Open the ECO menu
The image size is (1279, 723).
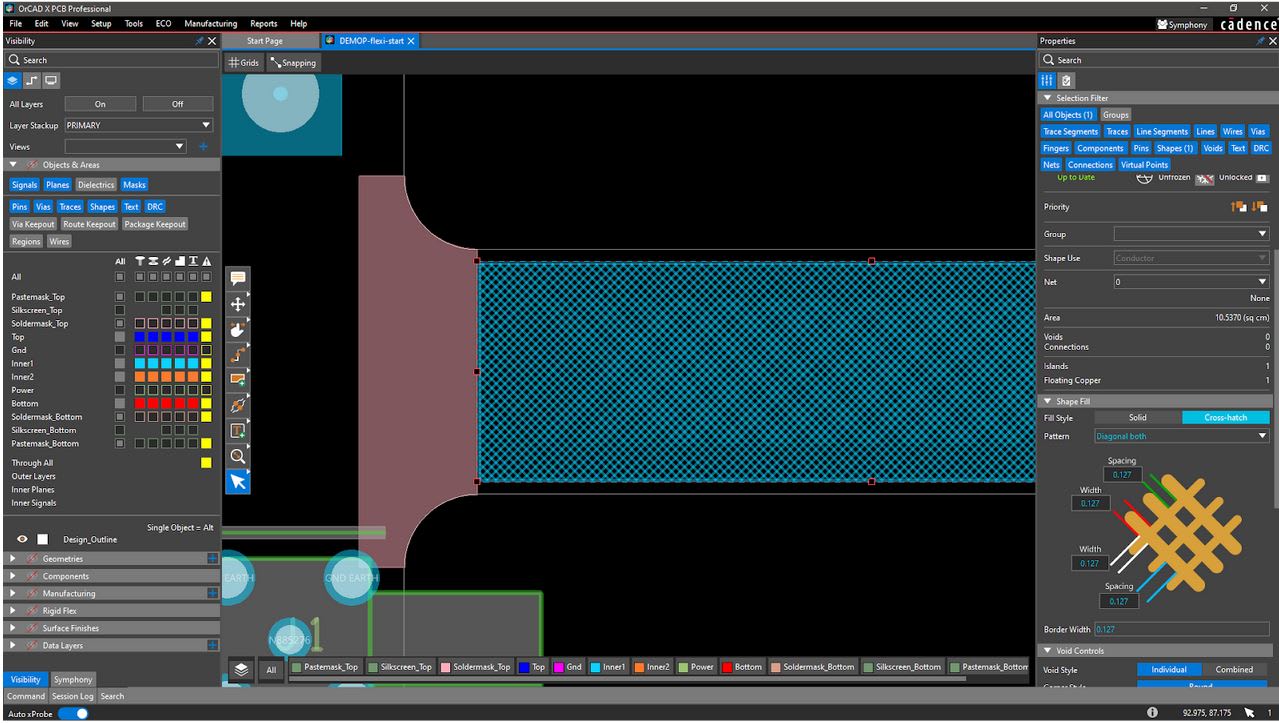coord(163,23)
